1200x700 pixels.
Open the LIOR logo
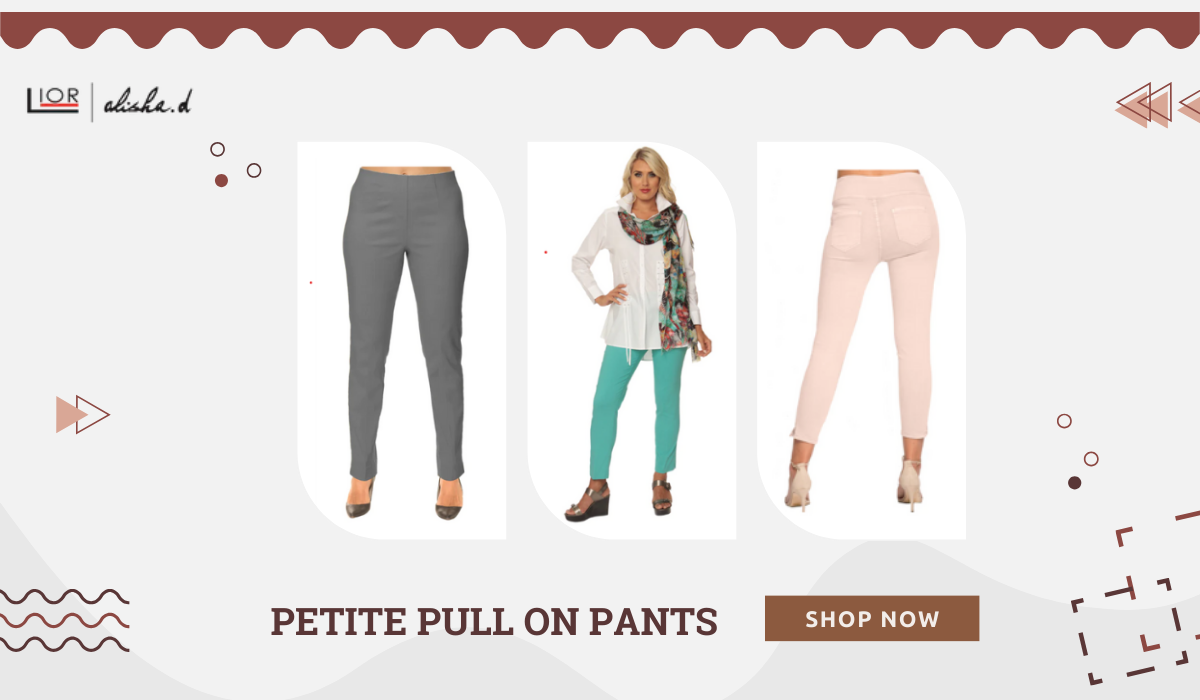click(x=53, y=101)
